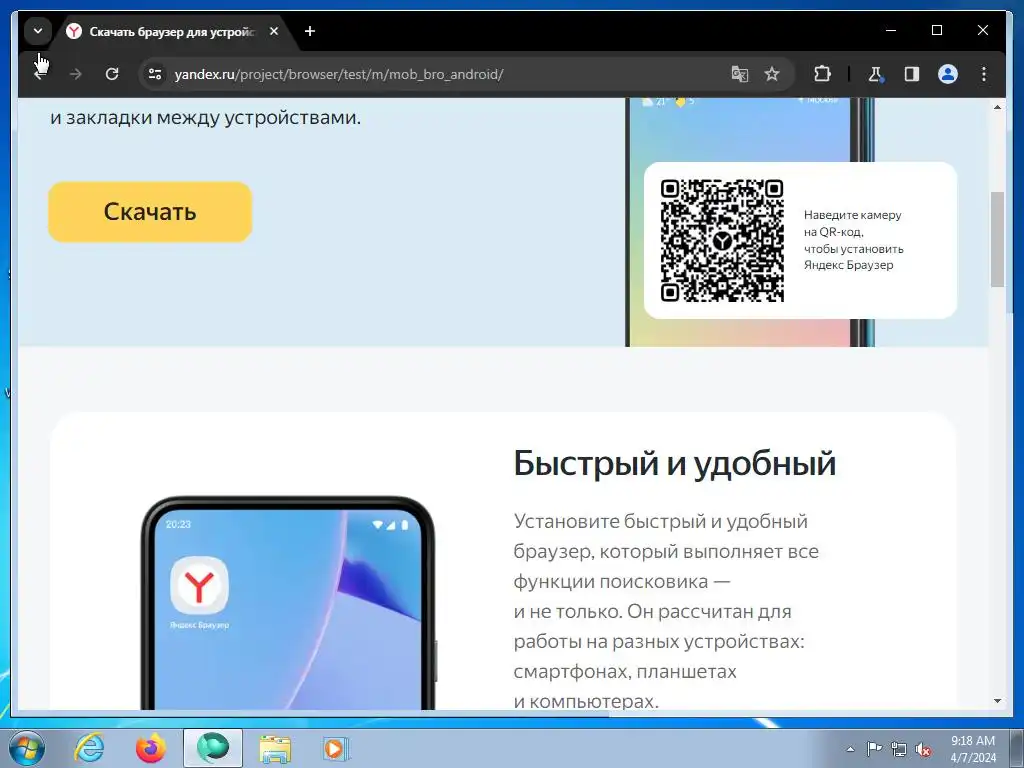This screenshot has height=768, width=1024.
Task: Click text Наведите камеру на QR-код
Action: click(852, 223)
